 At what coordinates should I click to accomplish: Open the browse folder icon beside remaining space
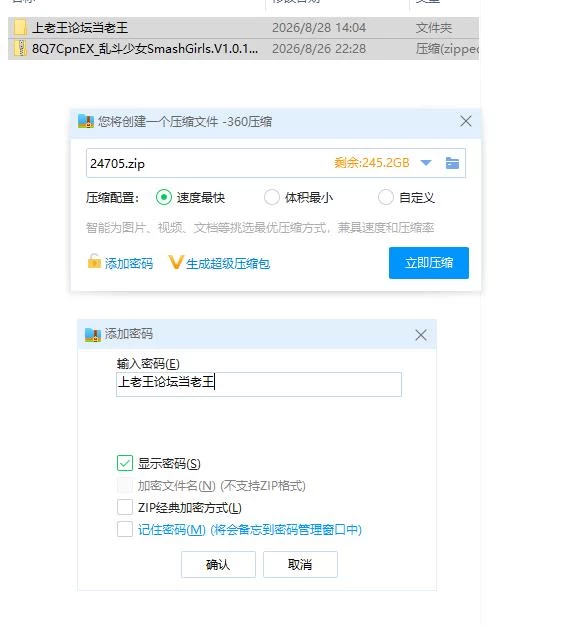coord(452,163)
